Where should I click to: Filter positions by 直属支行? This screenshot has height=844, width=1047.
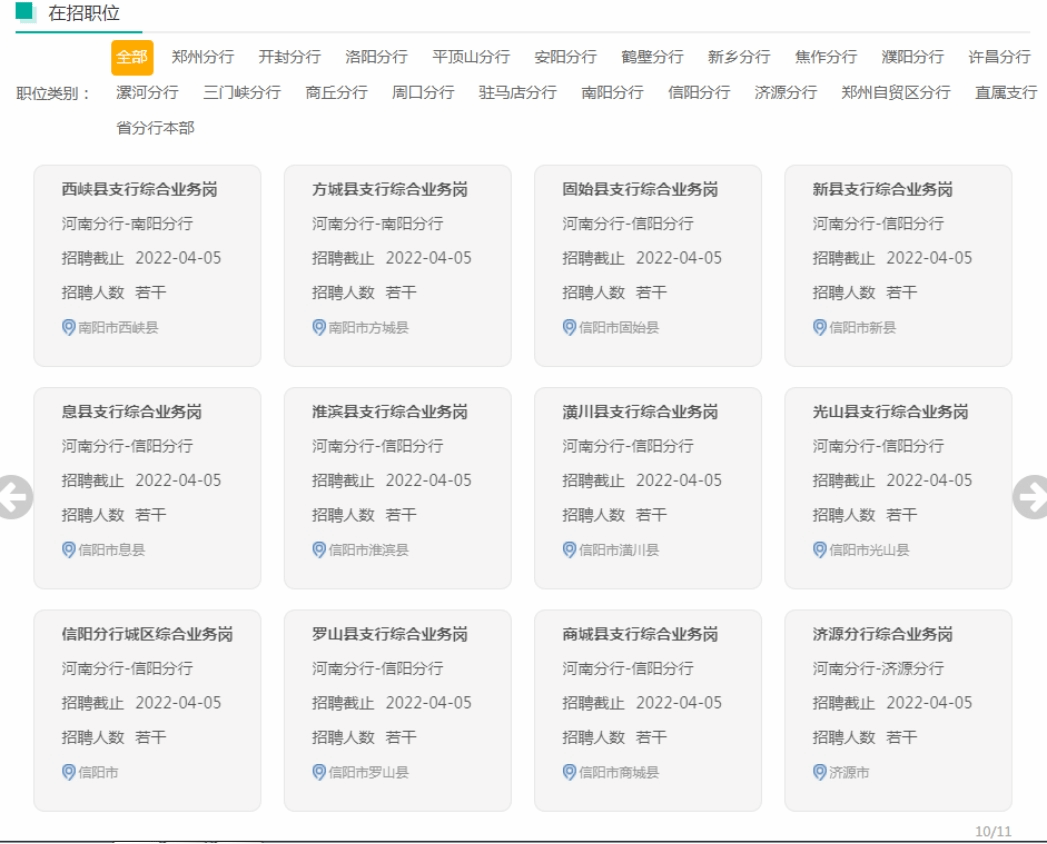tap(1006, 93)
